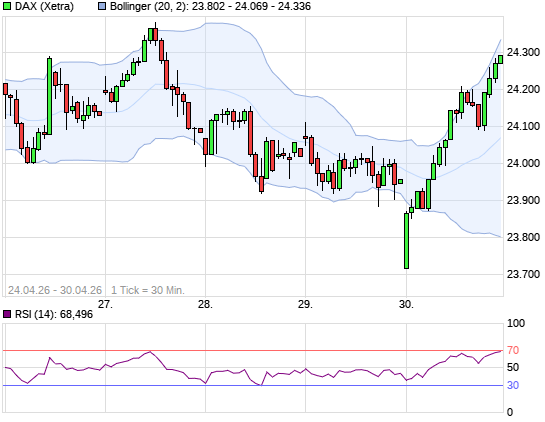545x422 pixels.
Task: Click the 29. date axis label
Action: pos(306,304)
